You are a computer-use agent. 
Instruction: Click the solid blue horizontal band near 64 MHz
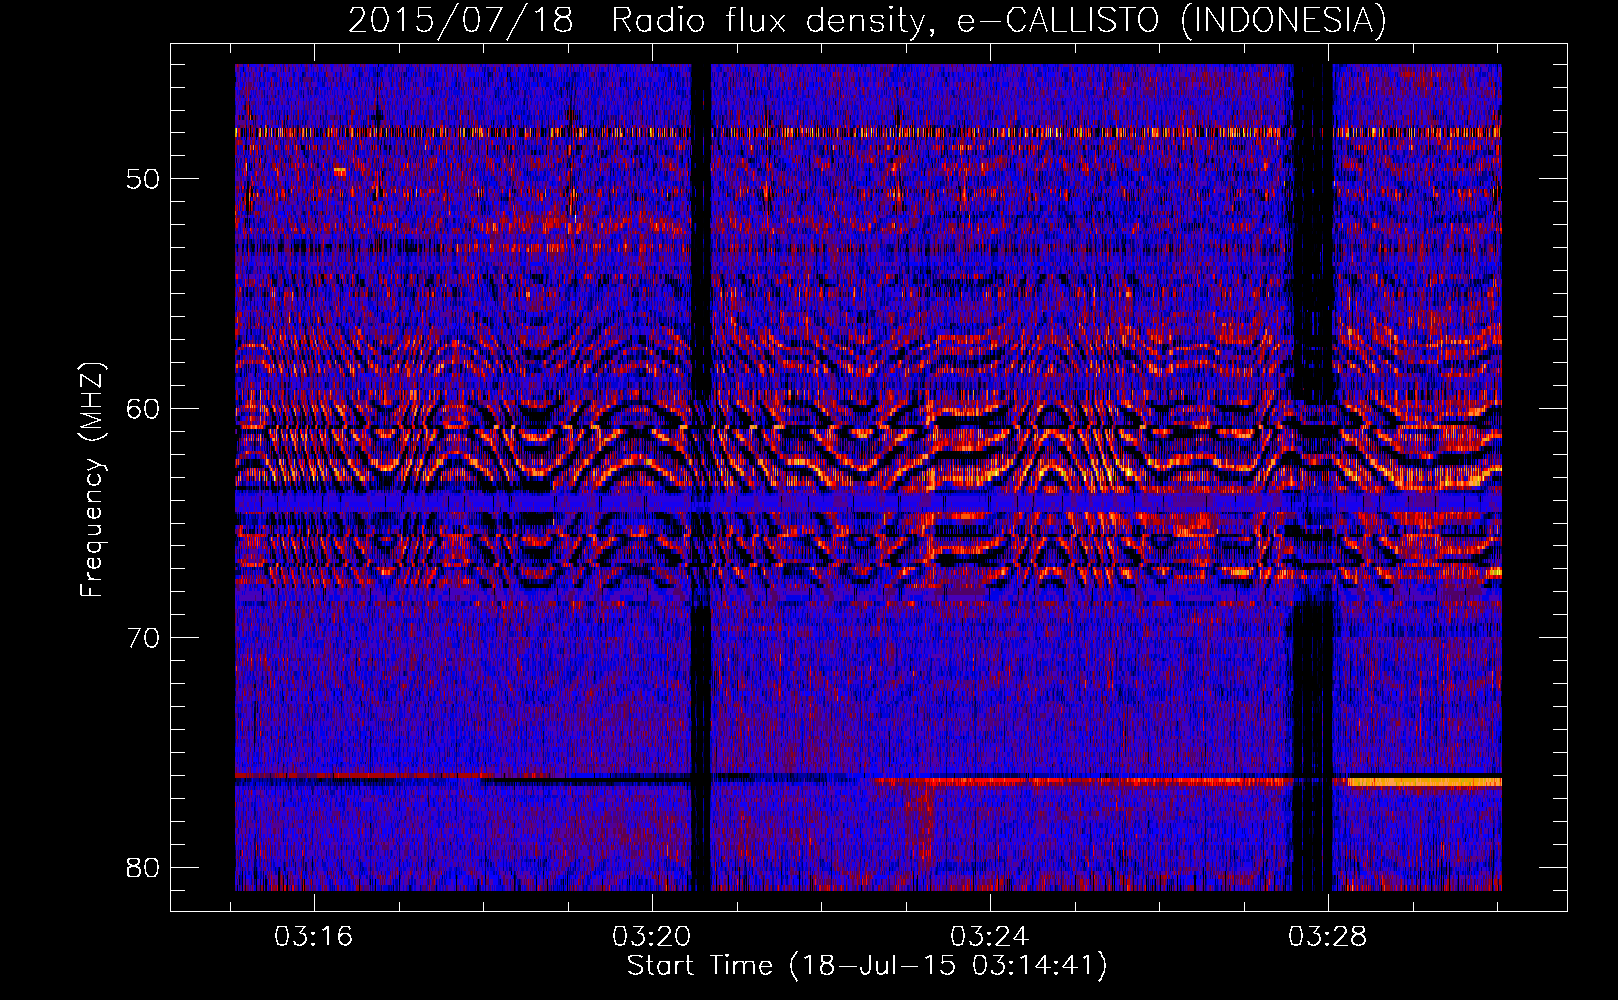pos(868,500)
